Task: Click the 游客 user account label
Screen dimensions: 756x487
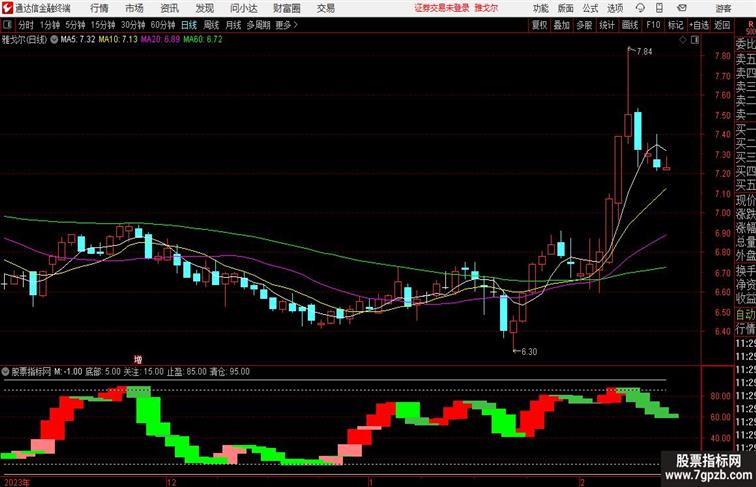Action: [x=723, y=8]
